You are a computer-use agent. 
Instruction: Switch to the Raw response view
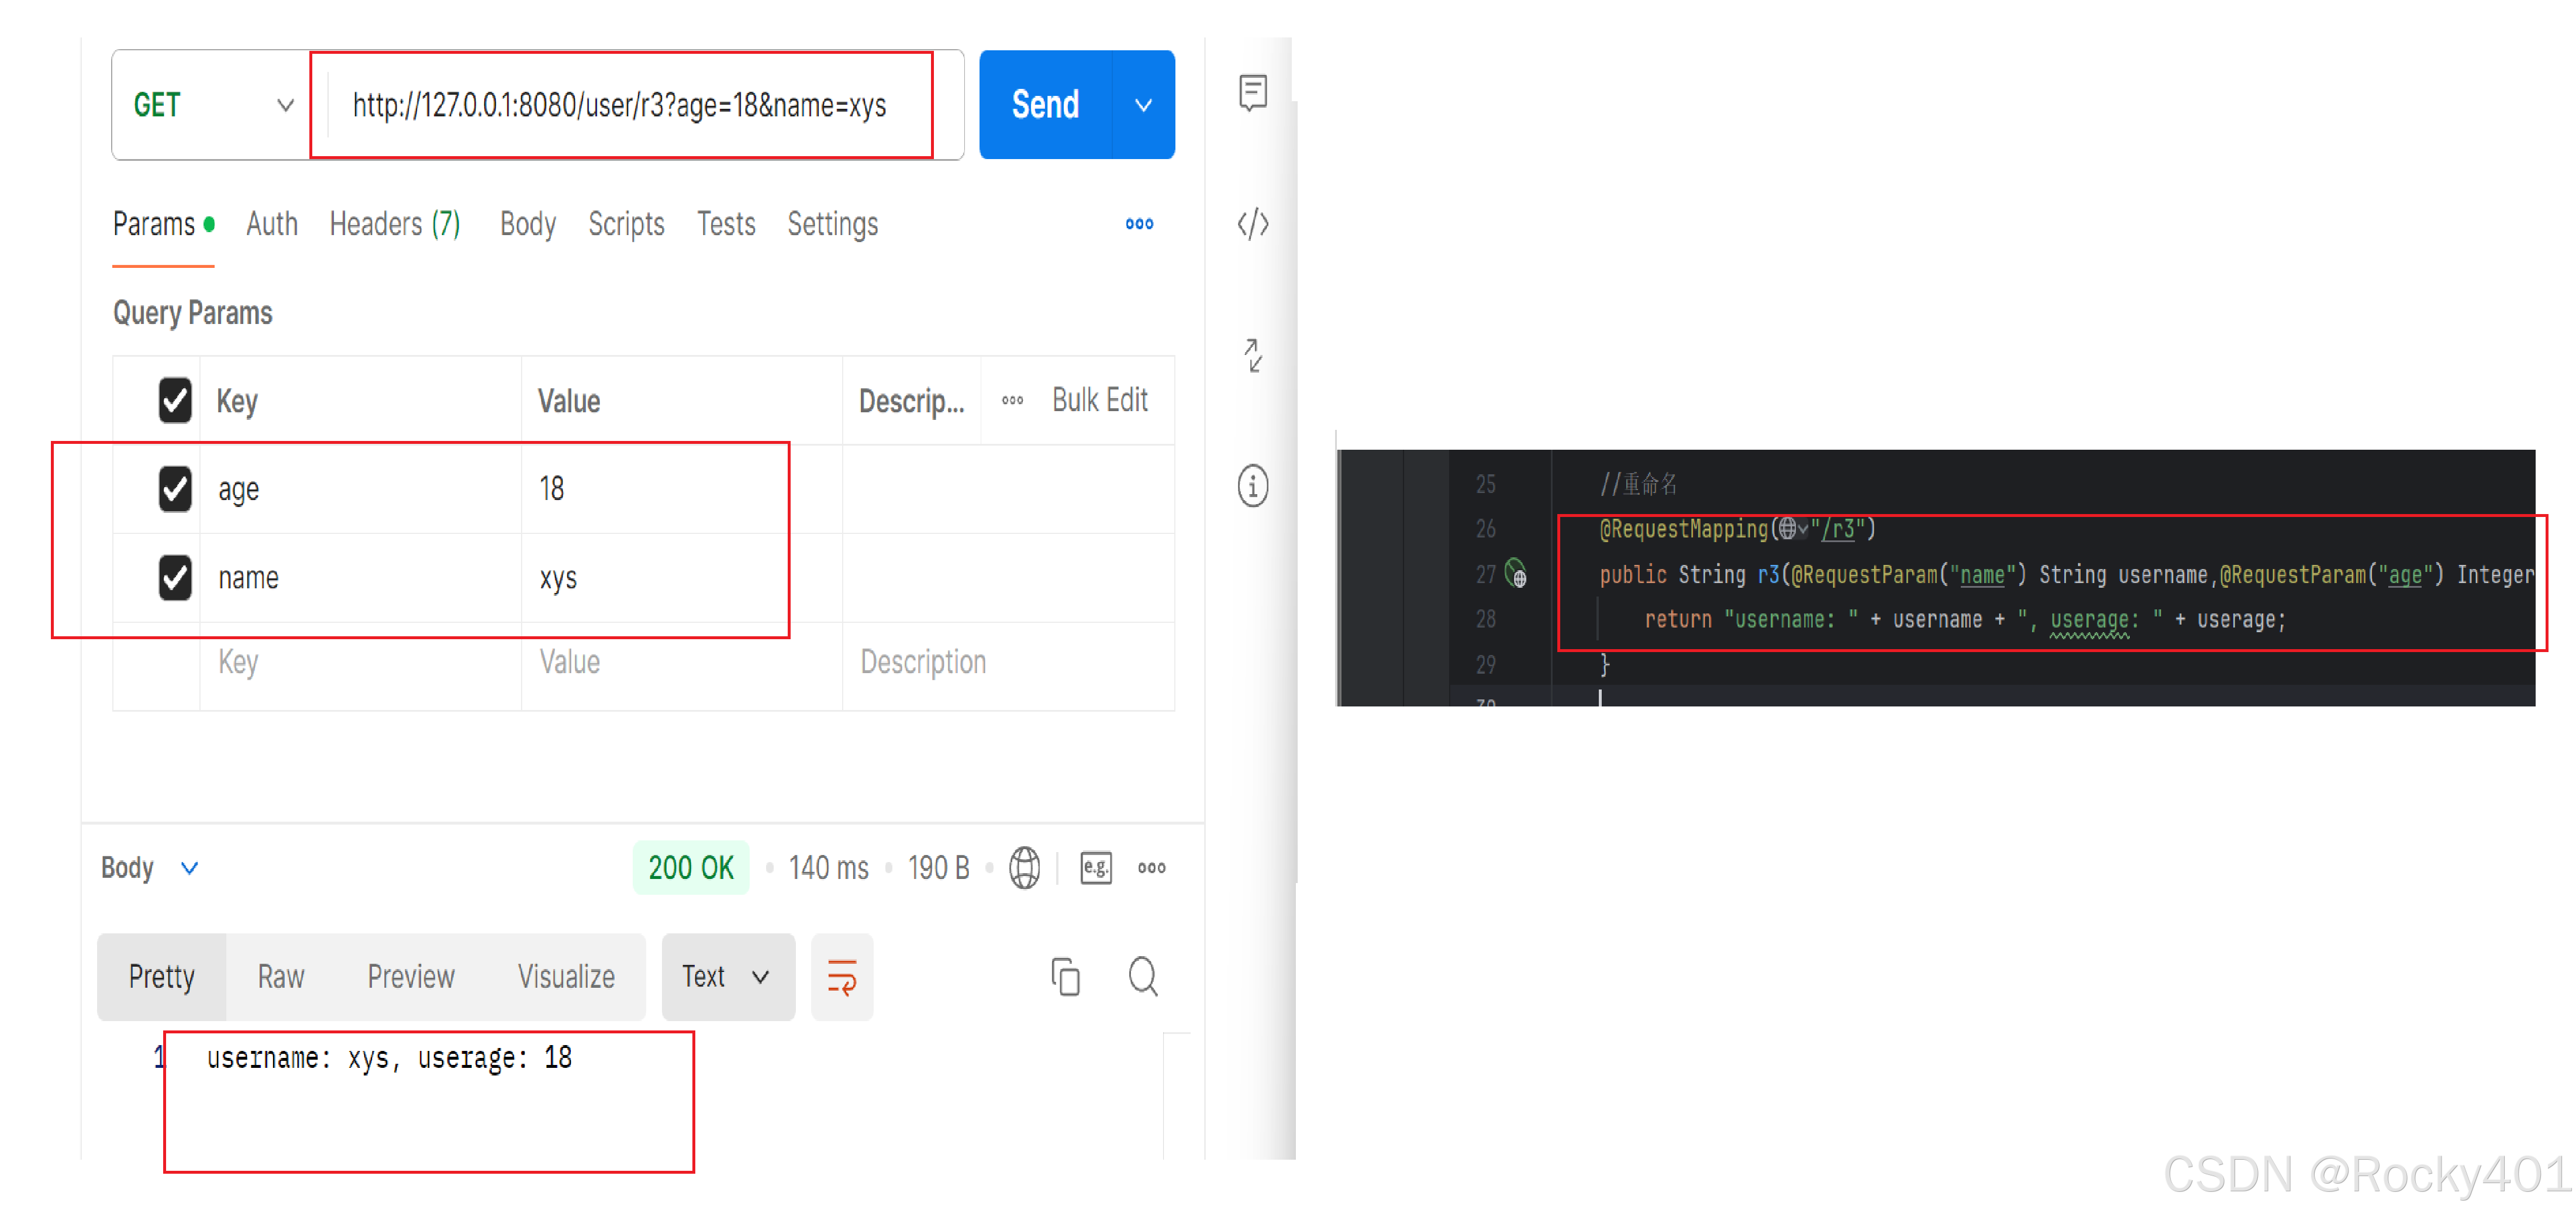click(x=280, y=977)
